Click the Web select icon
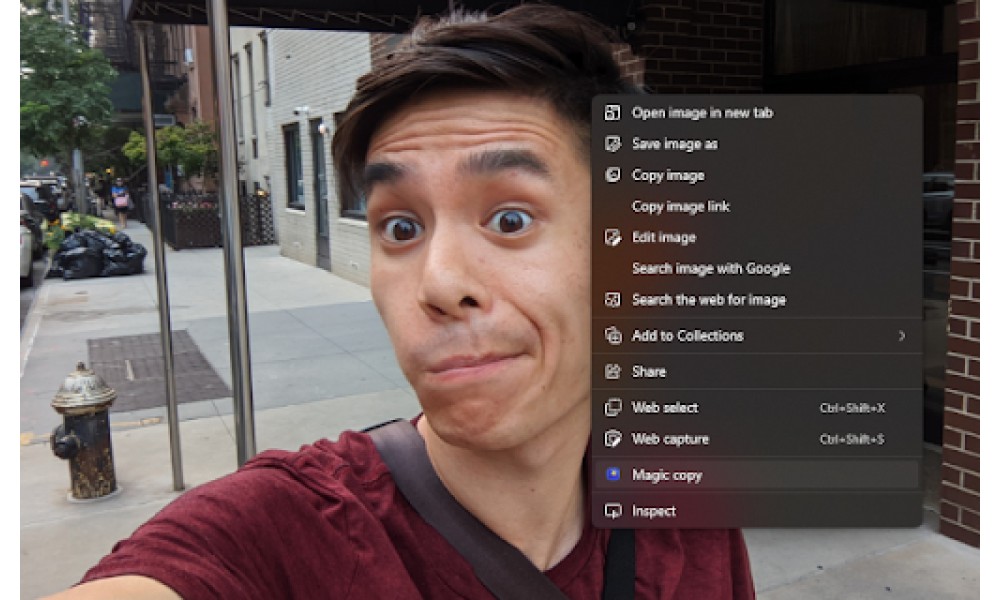 (612, 407)
